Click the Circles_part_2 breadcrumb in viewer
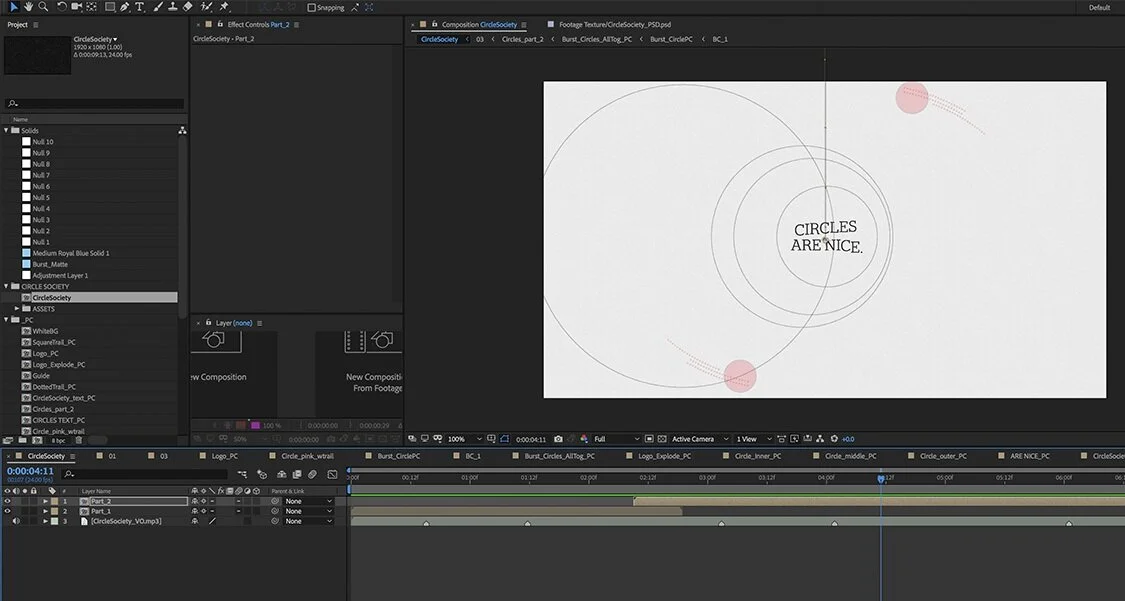Screen dimensions: 1125x601 pyautogui.click(x=522, y=39)
